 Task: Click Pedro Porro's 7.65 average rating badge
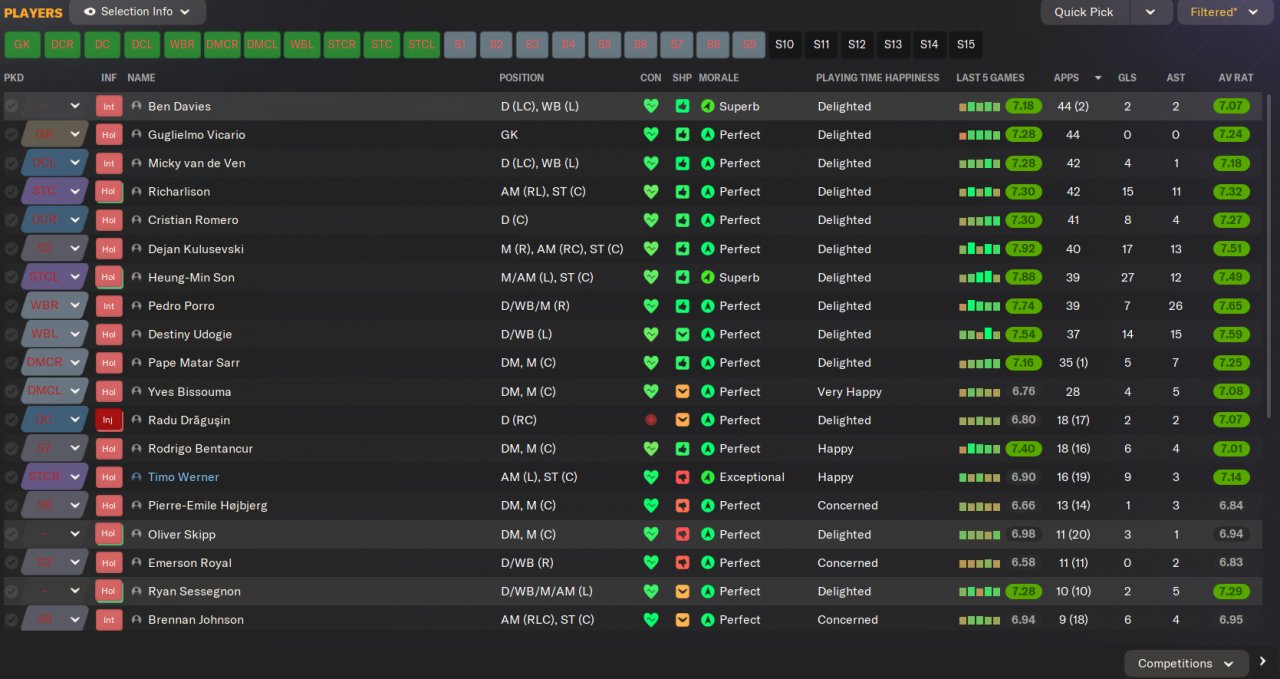[1231, 306]
